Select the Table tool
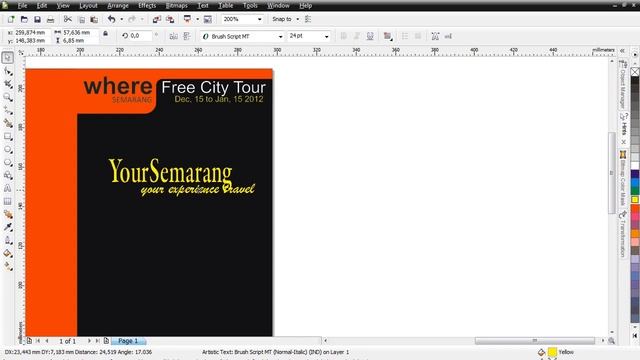 (x=8, y=201)
